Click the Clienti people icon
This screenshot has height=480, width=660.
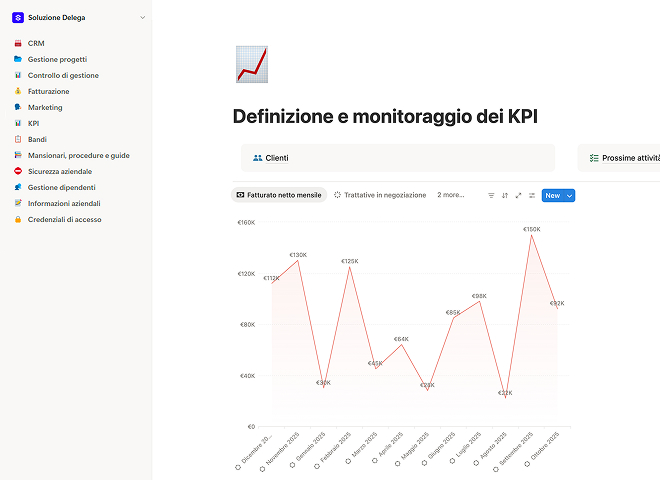(x=258, y=158)
